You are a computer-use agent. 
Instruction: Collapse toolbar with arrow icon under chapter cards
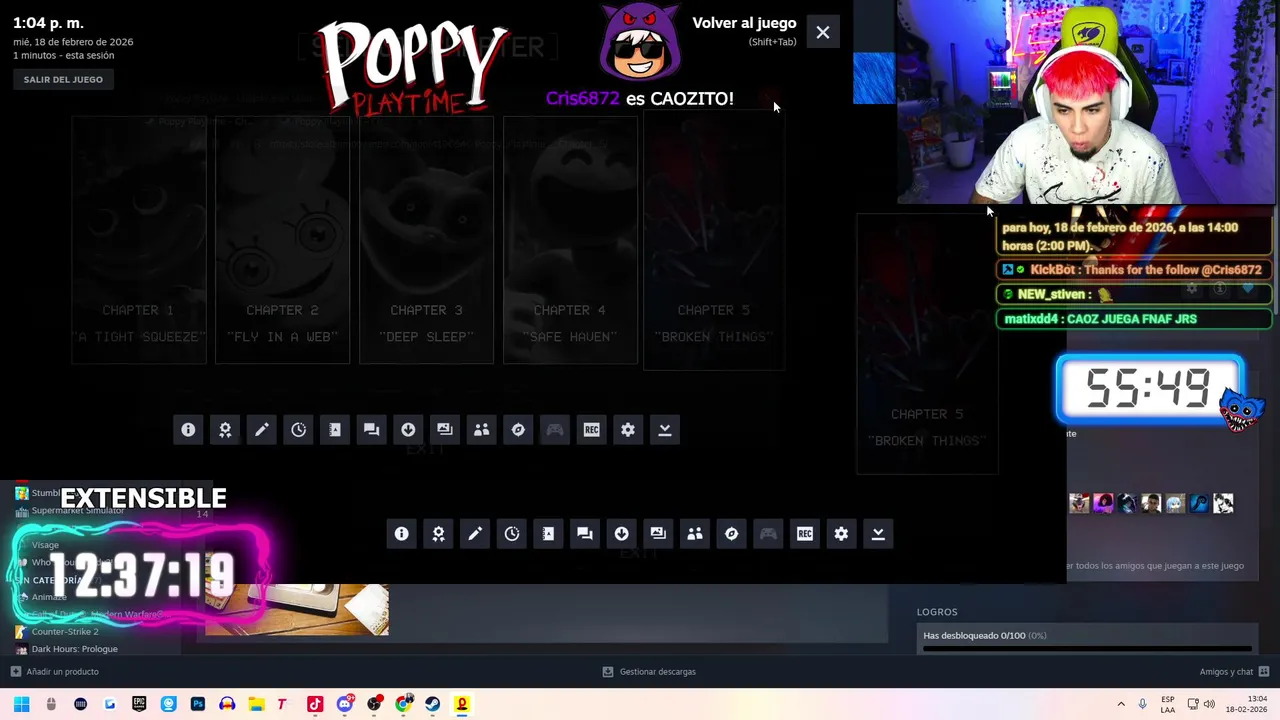pos(664,430)
